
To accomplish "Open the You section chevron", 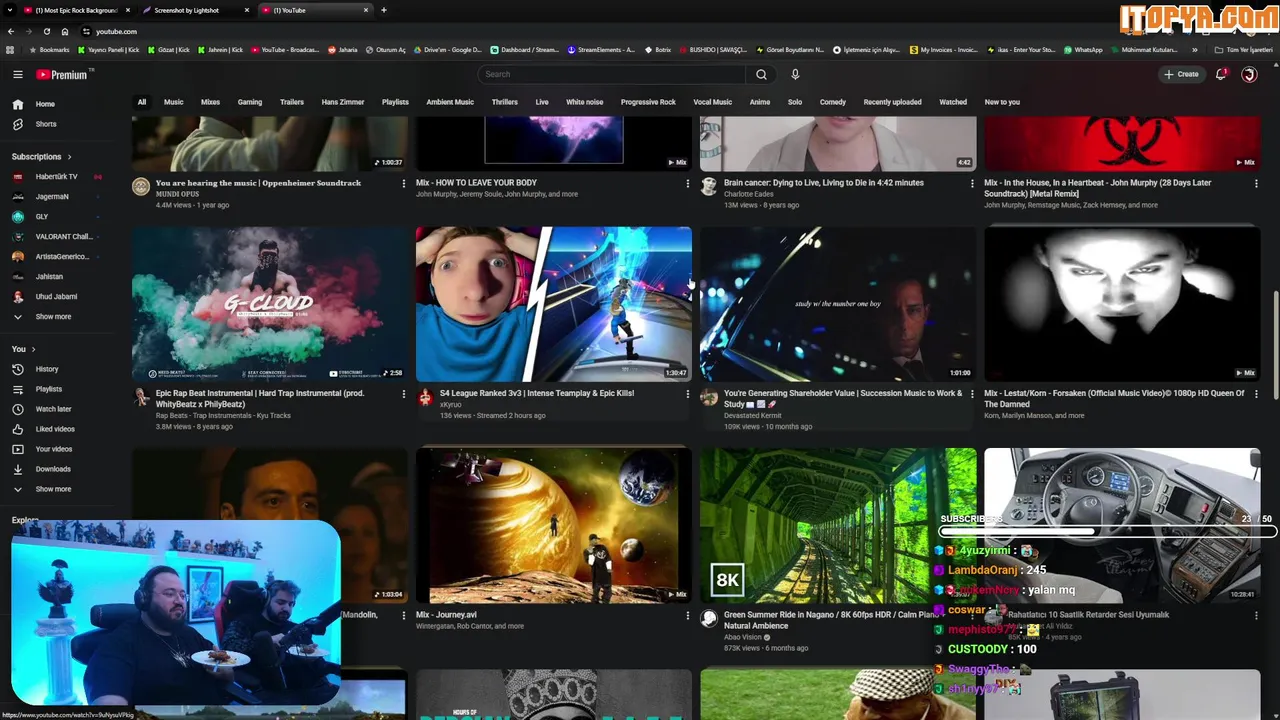I will pos(33,349).
